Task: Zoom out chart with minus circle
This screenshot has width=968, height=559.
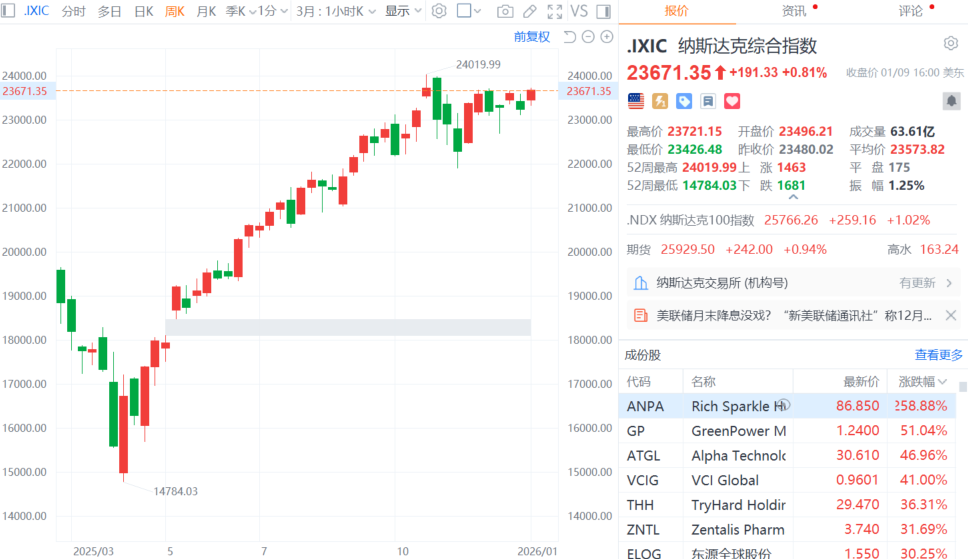Action: click(588, 37)
